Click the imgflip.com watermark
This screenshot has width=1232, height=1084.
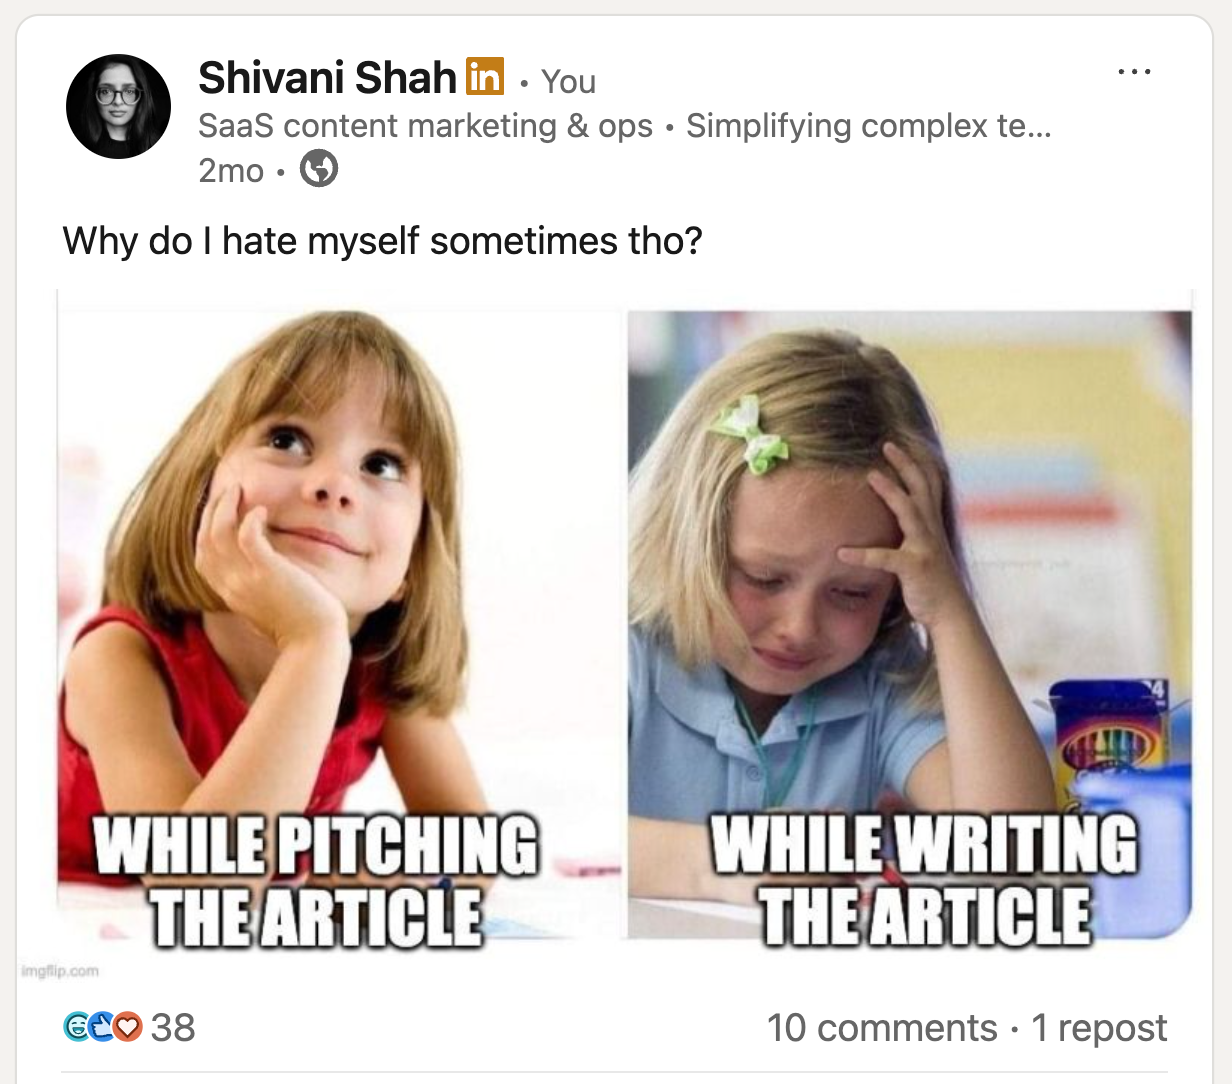click(x=60, y=970)
